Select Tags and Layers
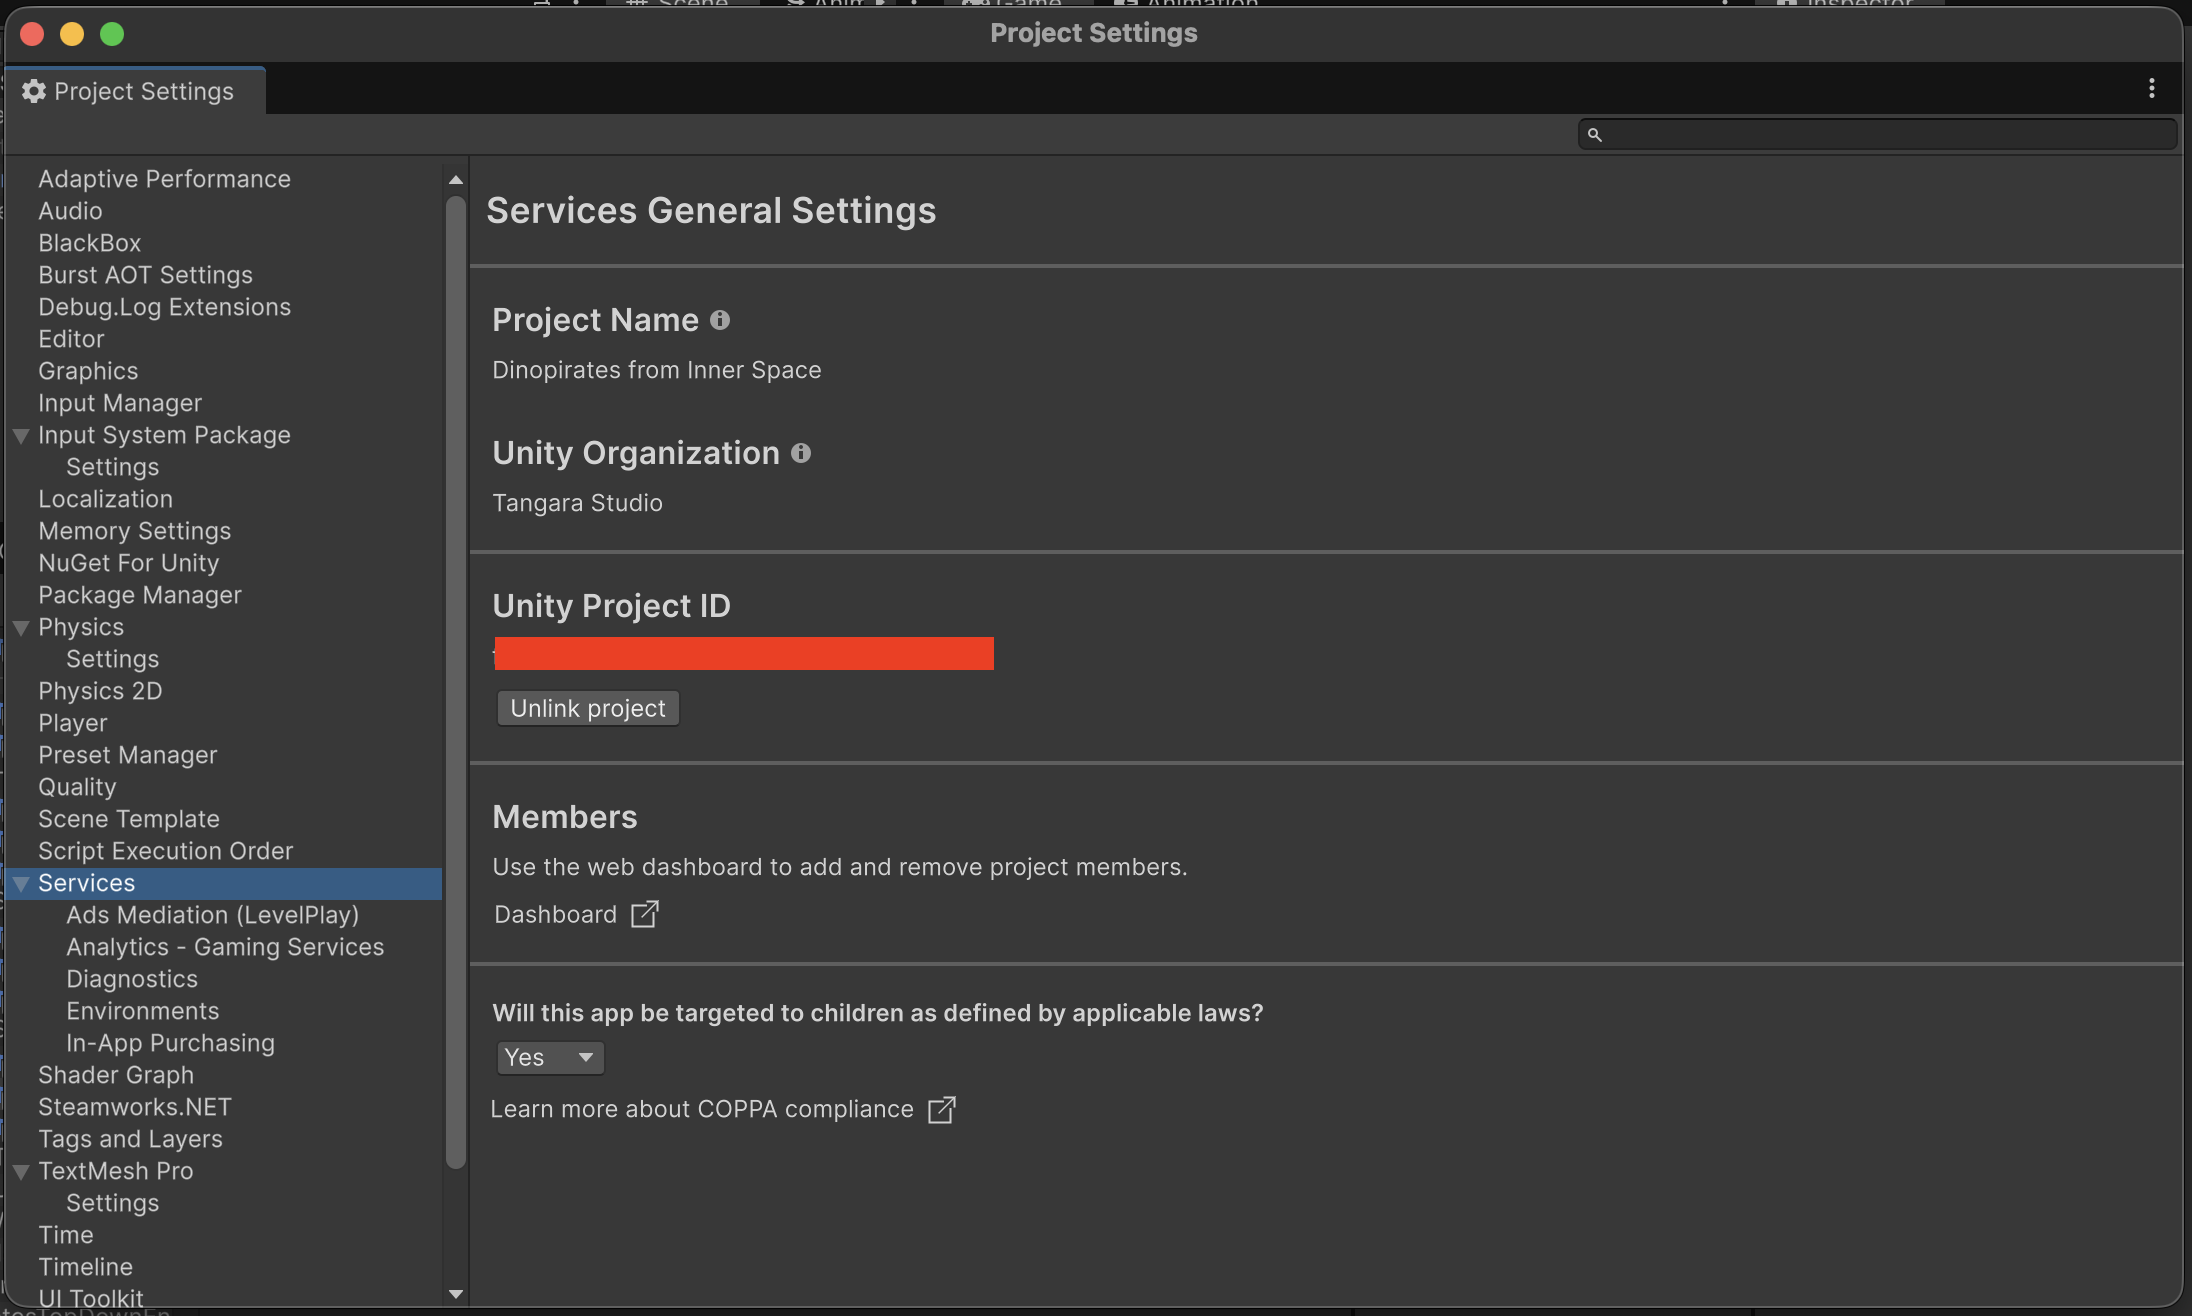2192x1316 pixels. point(130,1139)
